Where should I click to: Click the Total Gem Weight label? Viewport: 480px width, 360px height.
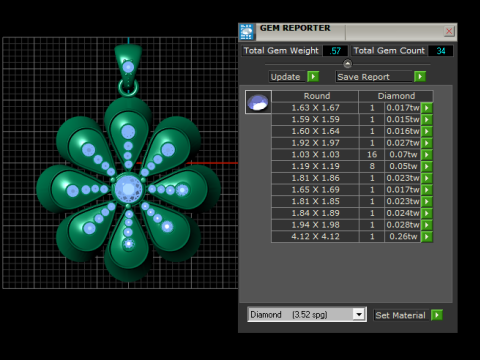coord(281,51)
